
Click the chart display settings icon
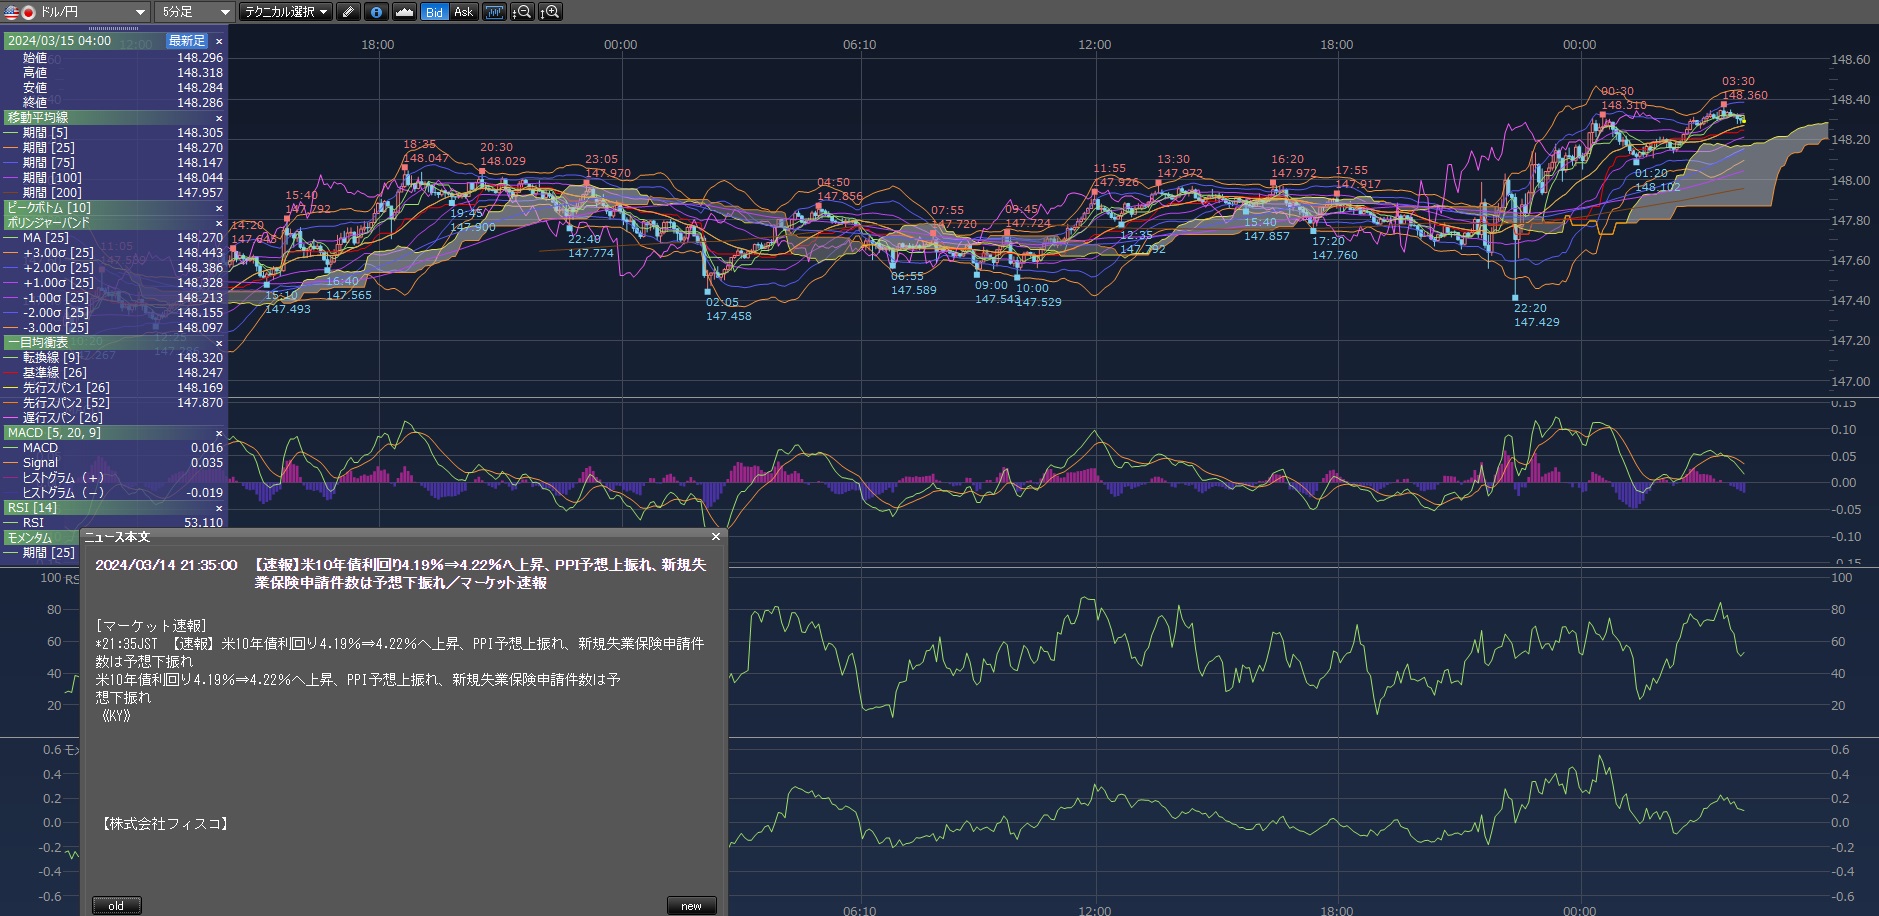click(x=494, y=12)
